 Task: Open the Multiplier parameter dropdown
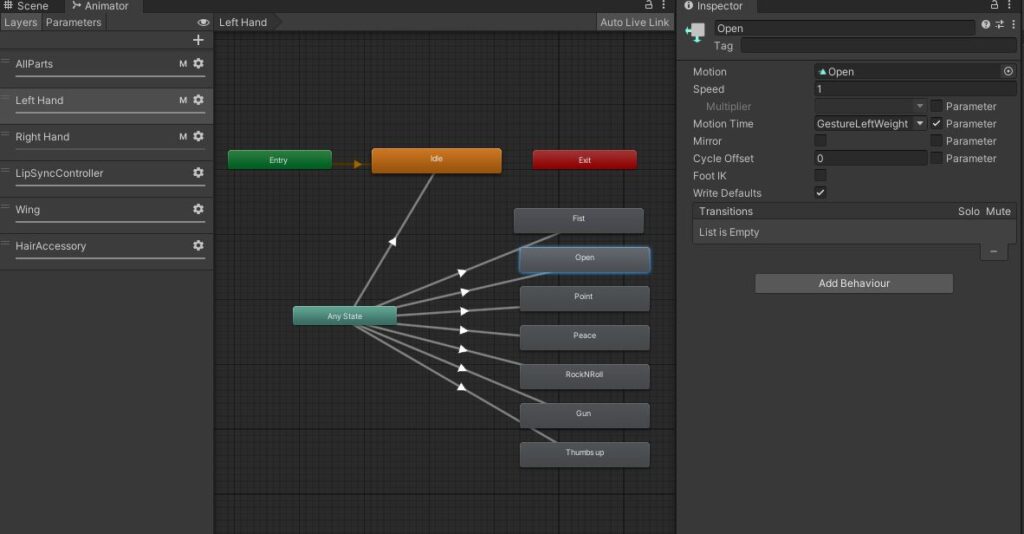pyautogui.click(x=870, y=106)
